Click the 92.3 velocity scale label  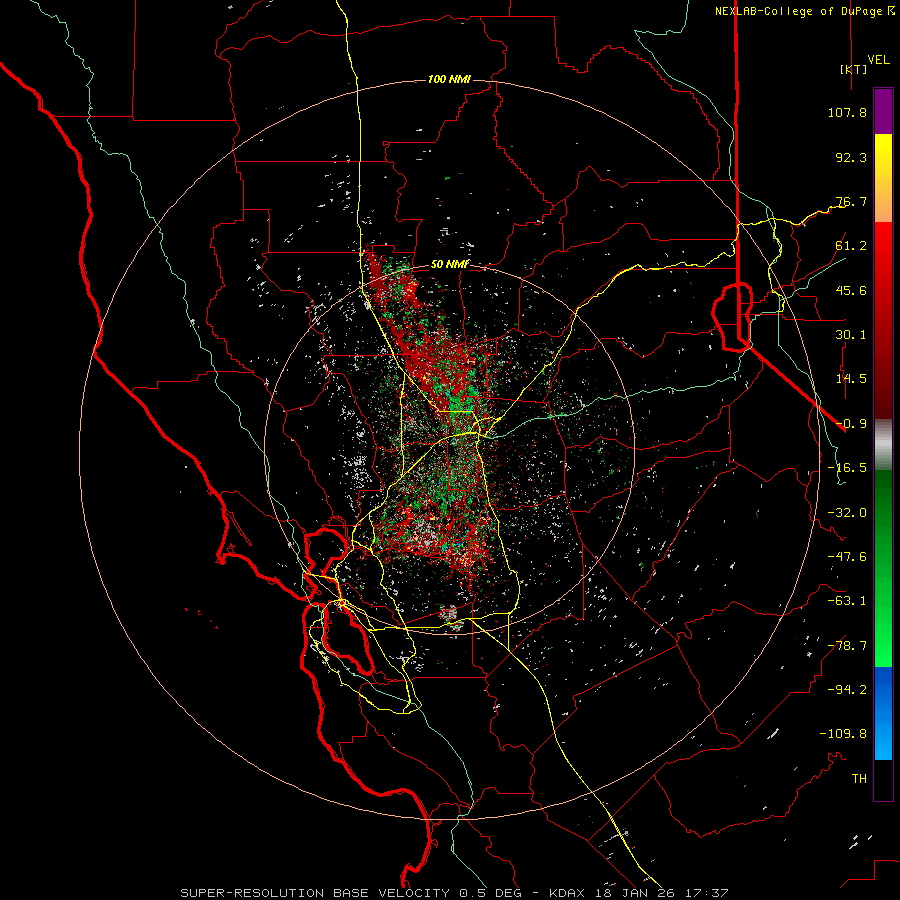coord(851,157)
